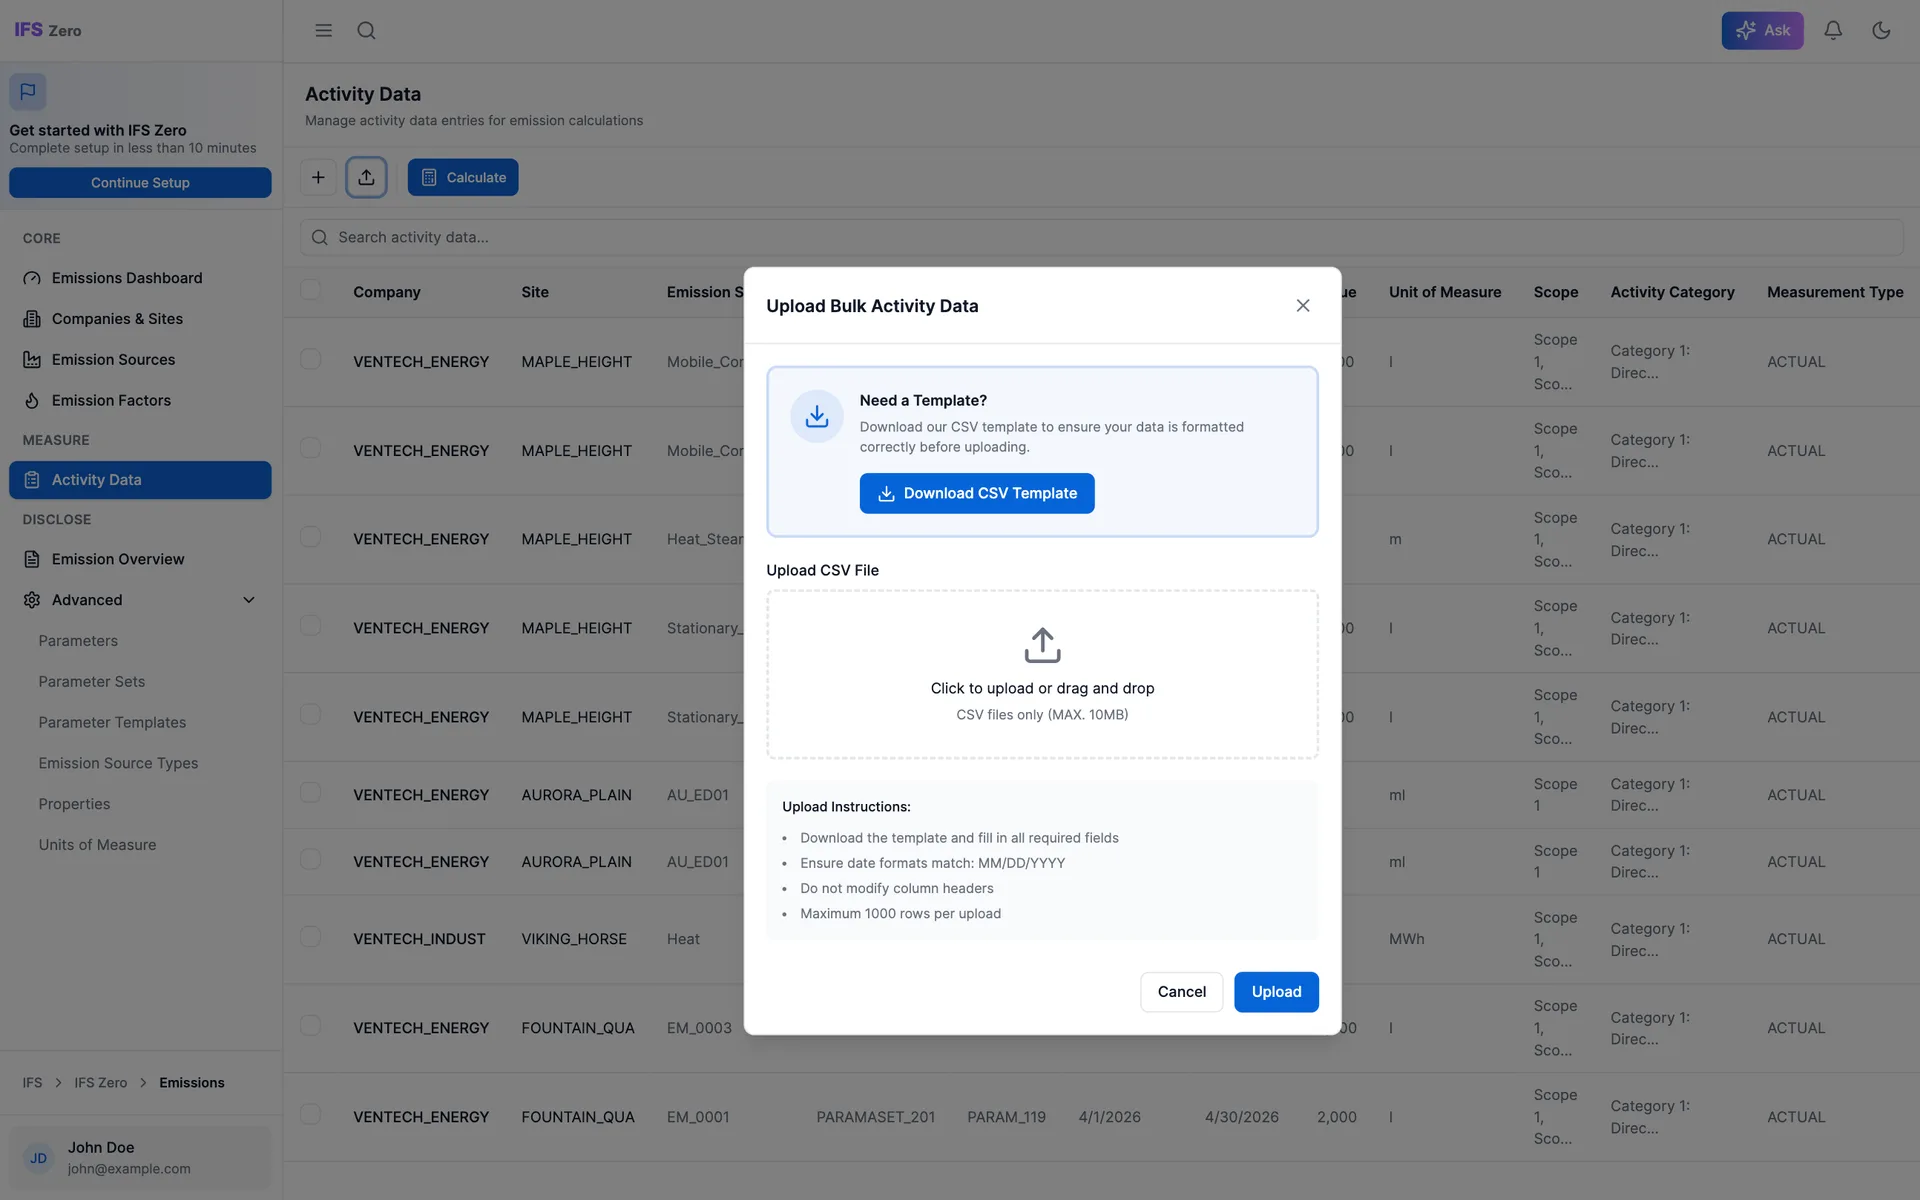Open the notifications bell
The height and width of the screenshot is (1200, 1920).
click(x=1833, y=30)
